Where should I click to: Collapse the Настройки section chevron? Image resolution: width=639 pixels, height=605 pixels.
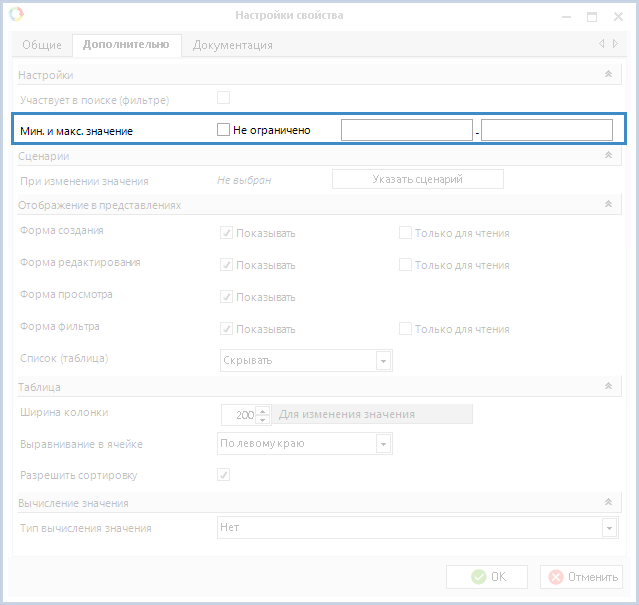coord(608,74)
